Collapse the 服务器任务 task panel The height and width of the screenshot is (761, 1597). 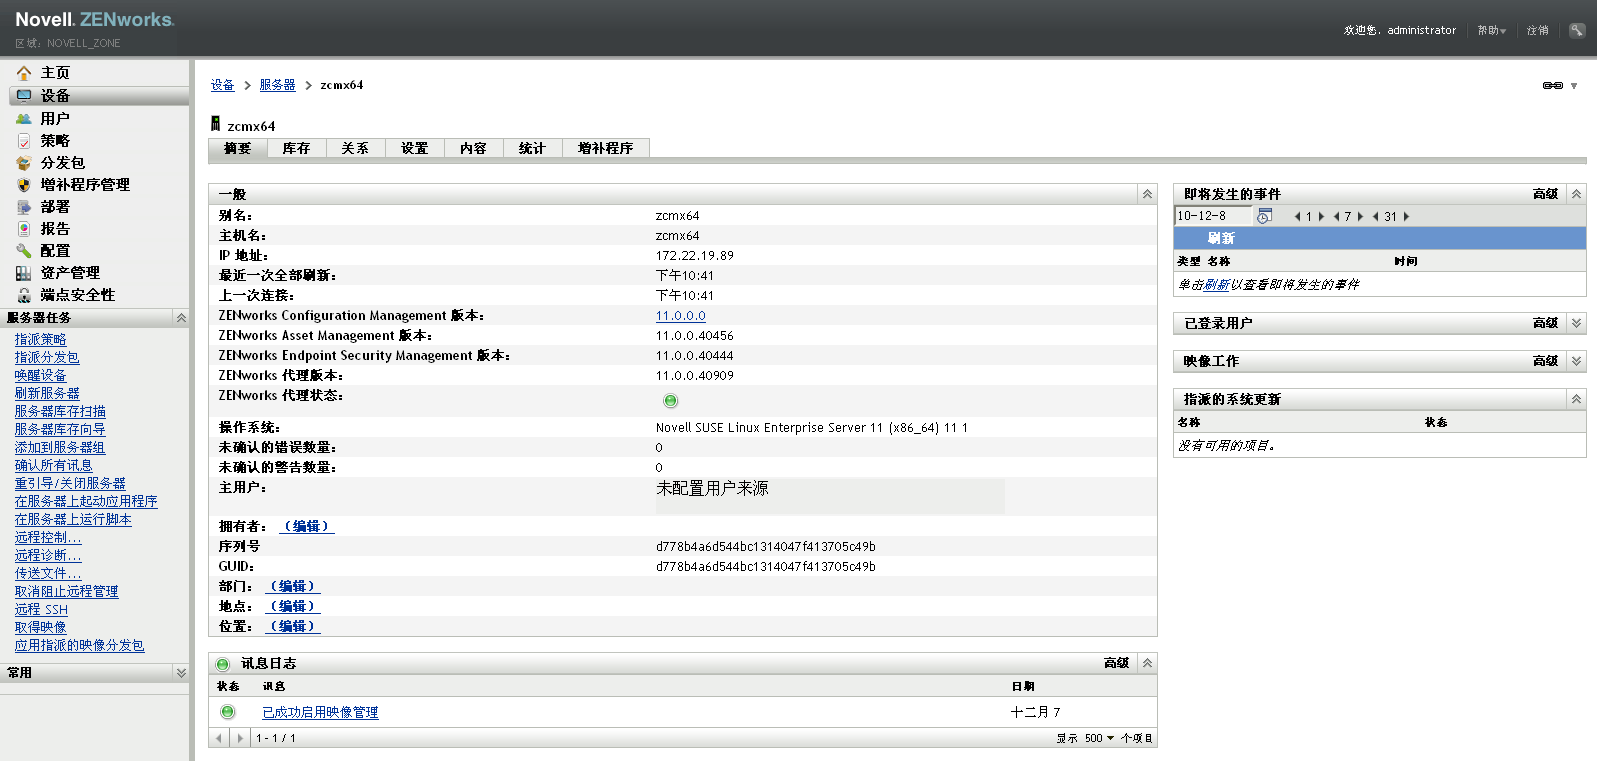181,318
